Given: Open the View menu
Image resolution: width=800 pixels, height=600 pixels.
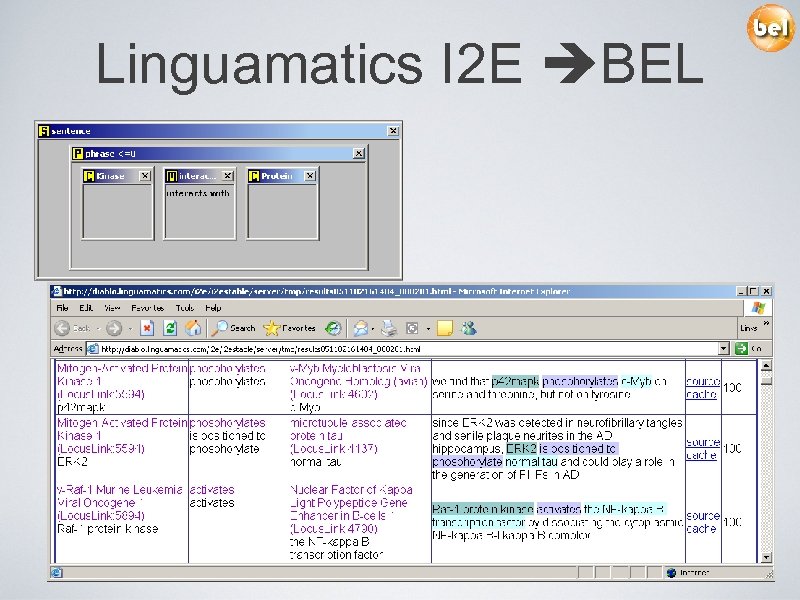Looking at the screenshot, I should pyautogui.click(x=112, y=308).
